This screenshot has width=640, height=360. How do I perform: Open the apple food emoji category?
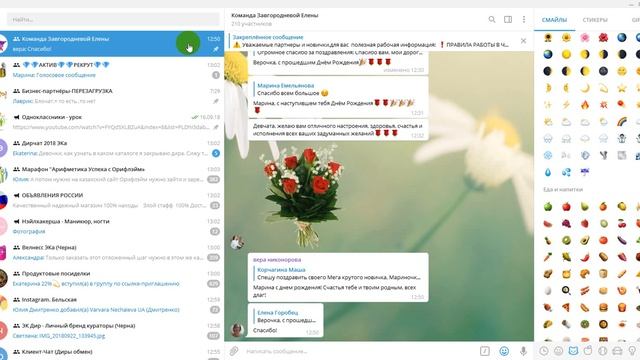pos(588,351)
